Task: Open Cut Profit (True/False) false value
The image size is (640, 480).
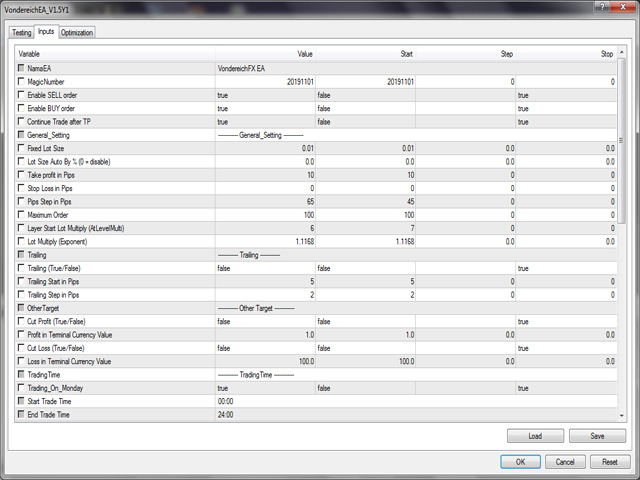Action: [265, 322]
